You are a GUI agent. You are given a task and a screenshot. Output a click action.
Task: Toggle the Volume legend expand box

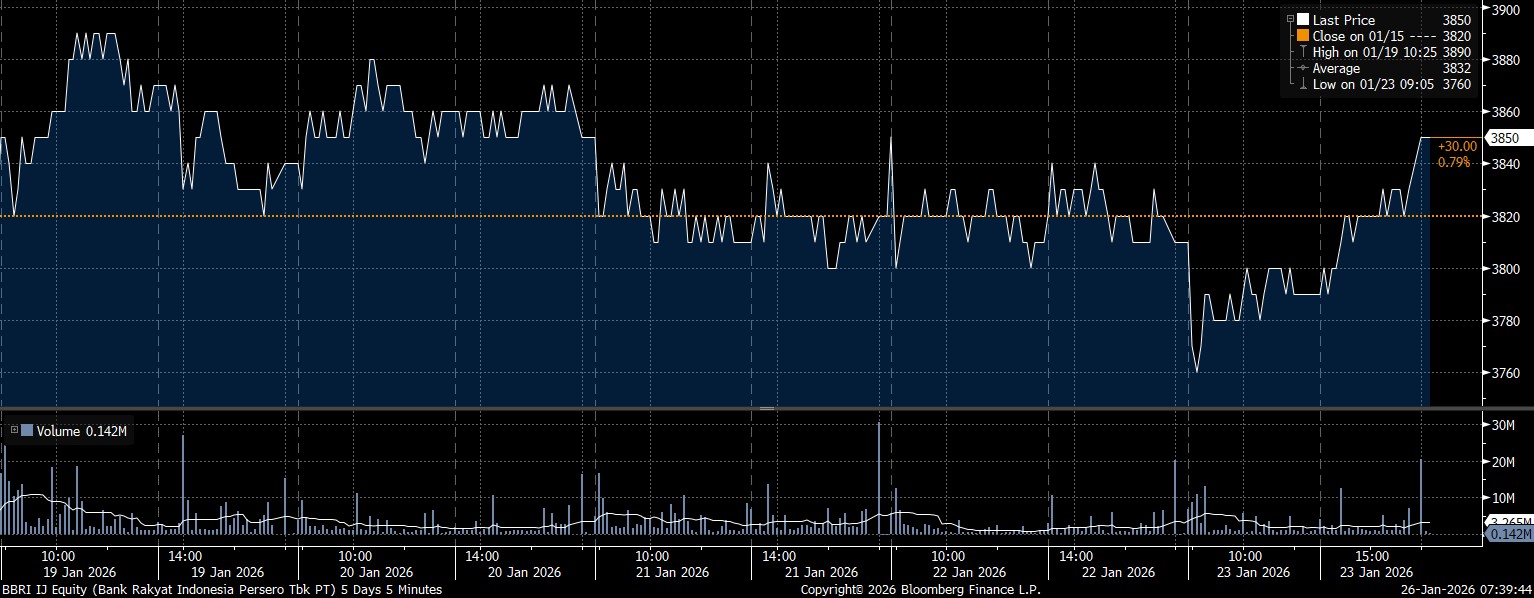14,431
